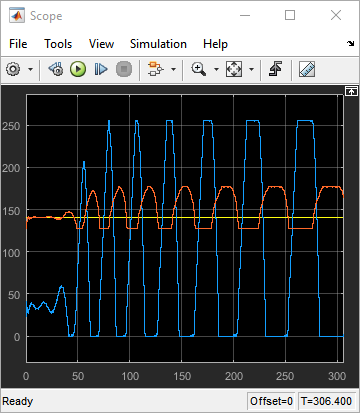Click the dock scope arrow icon

pyautogui.click(x=351, y=43)
